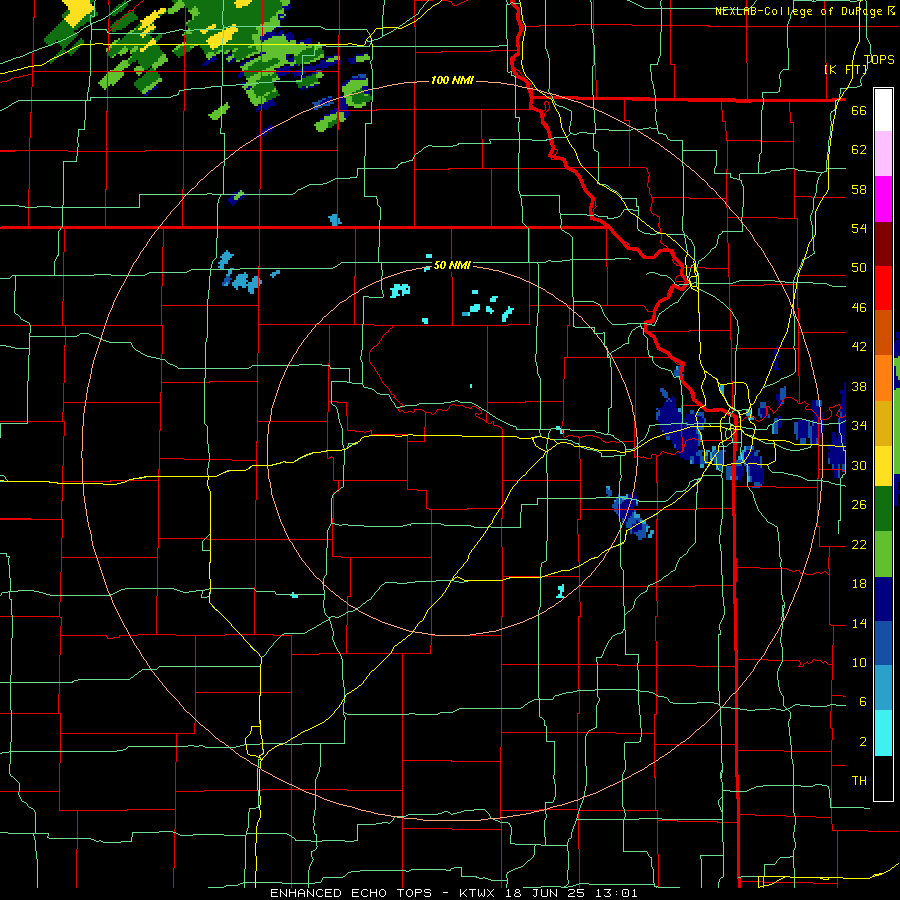Click the legend value "6"
900x900 pixels.
[862, 702]
